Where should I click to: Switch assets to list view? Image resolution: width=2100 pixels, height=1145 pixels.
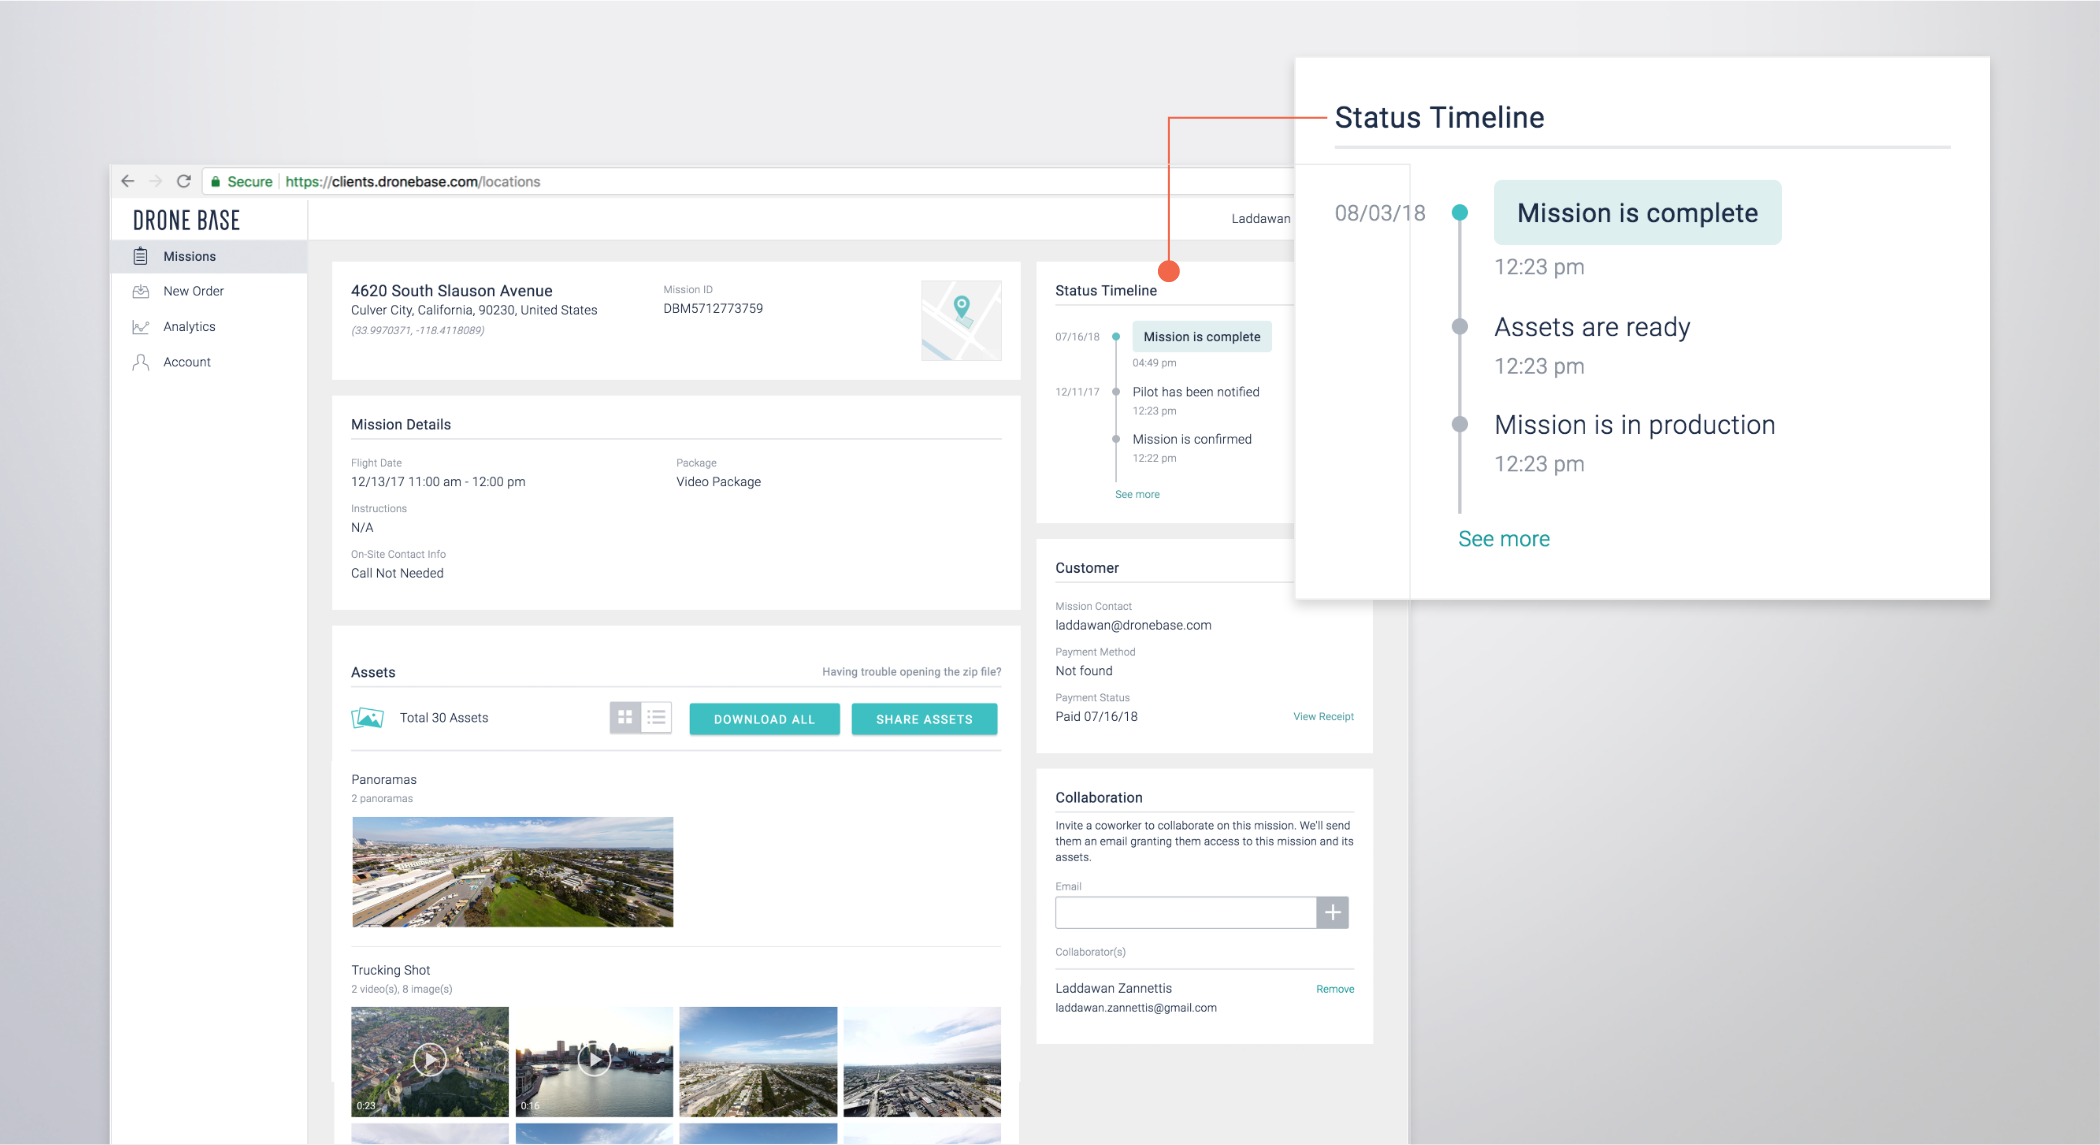click(x=656, y=717)
